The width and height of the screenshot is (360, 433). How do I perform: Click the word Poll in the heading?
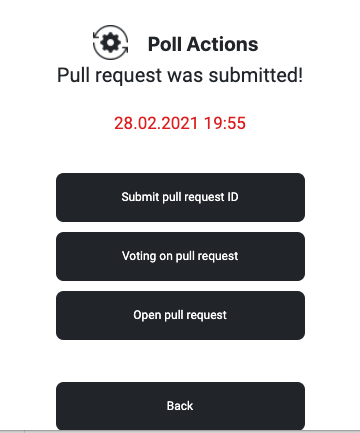(x=165, y=44)
